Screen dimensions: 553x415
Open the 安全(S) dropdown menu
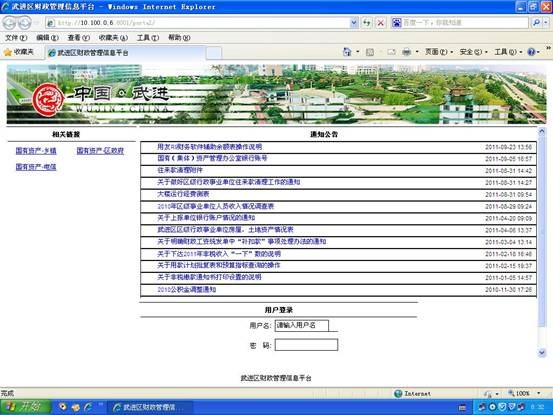[x=474, y=52]
